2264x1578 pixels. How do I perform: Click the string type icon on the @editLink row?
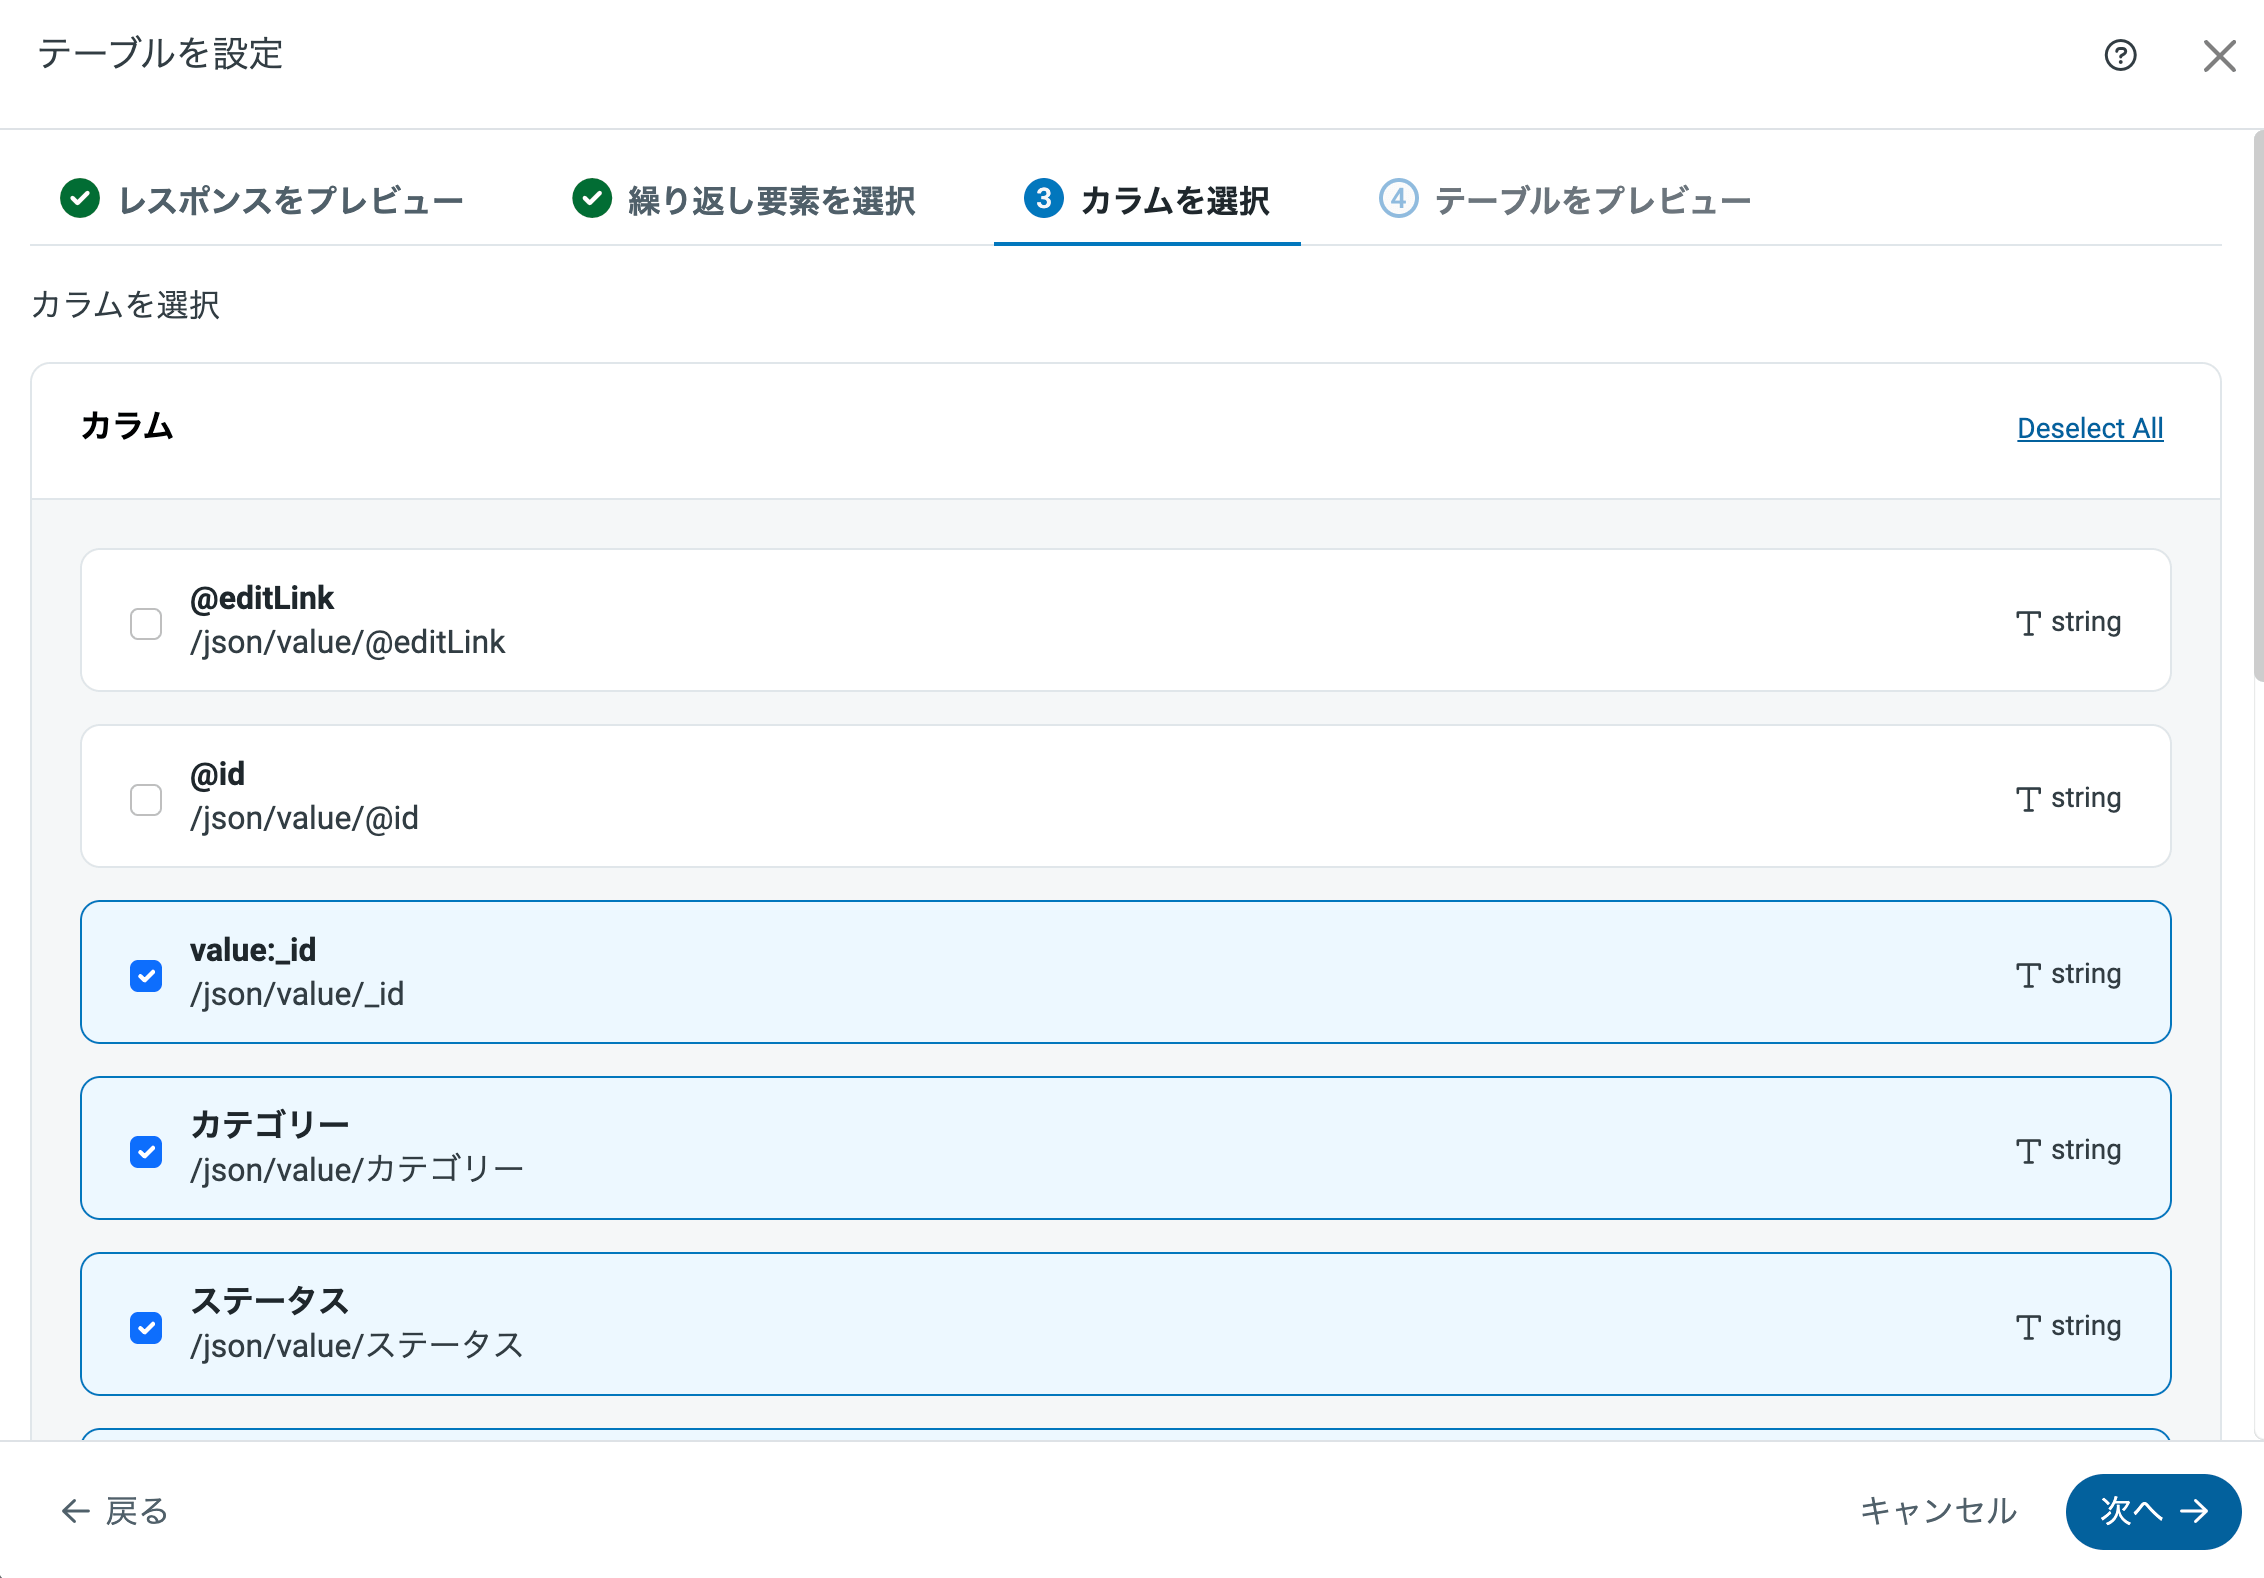(2028, 623)
